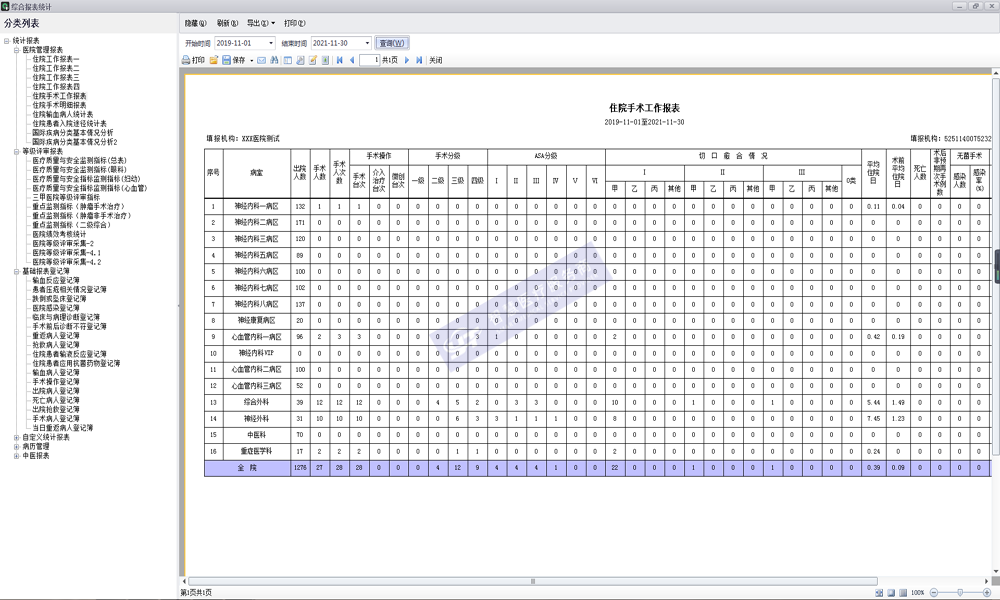Click the 查询 button
This screenshot has height=600, width=1000.
pyautogui.click(x=392, y=43)
